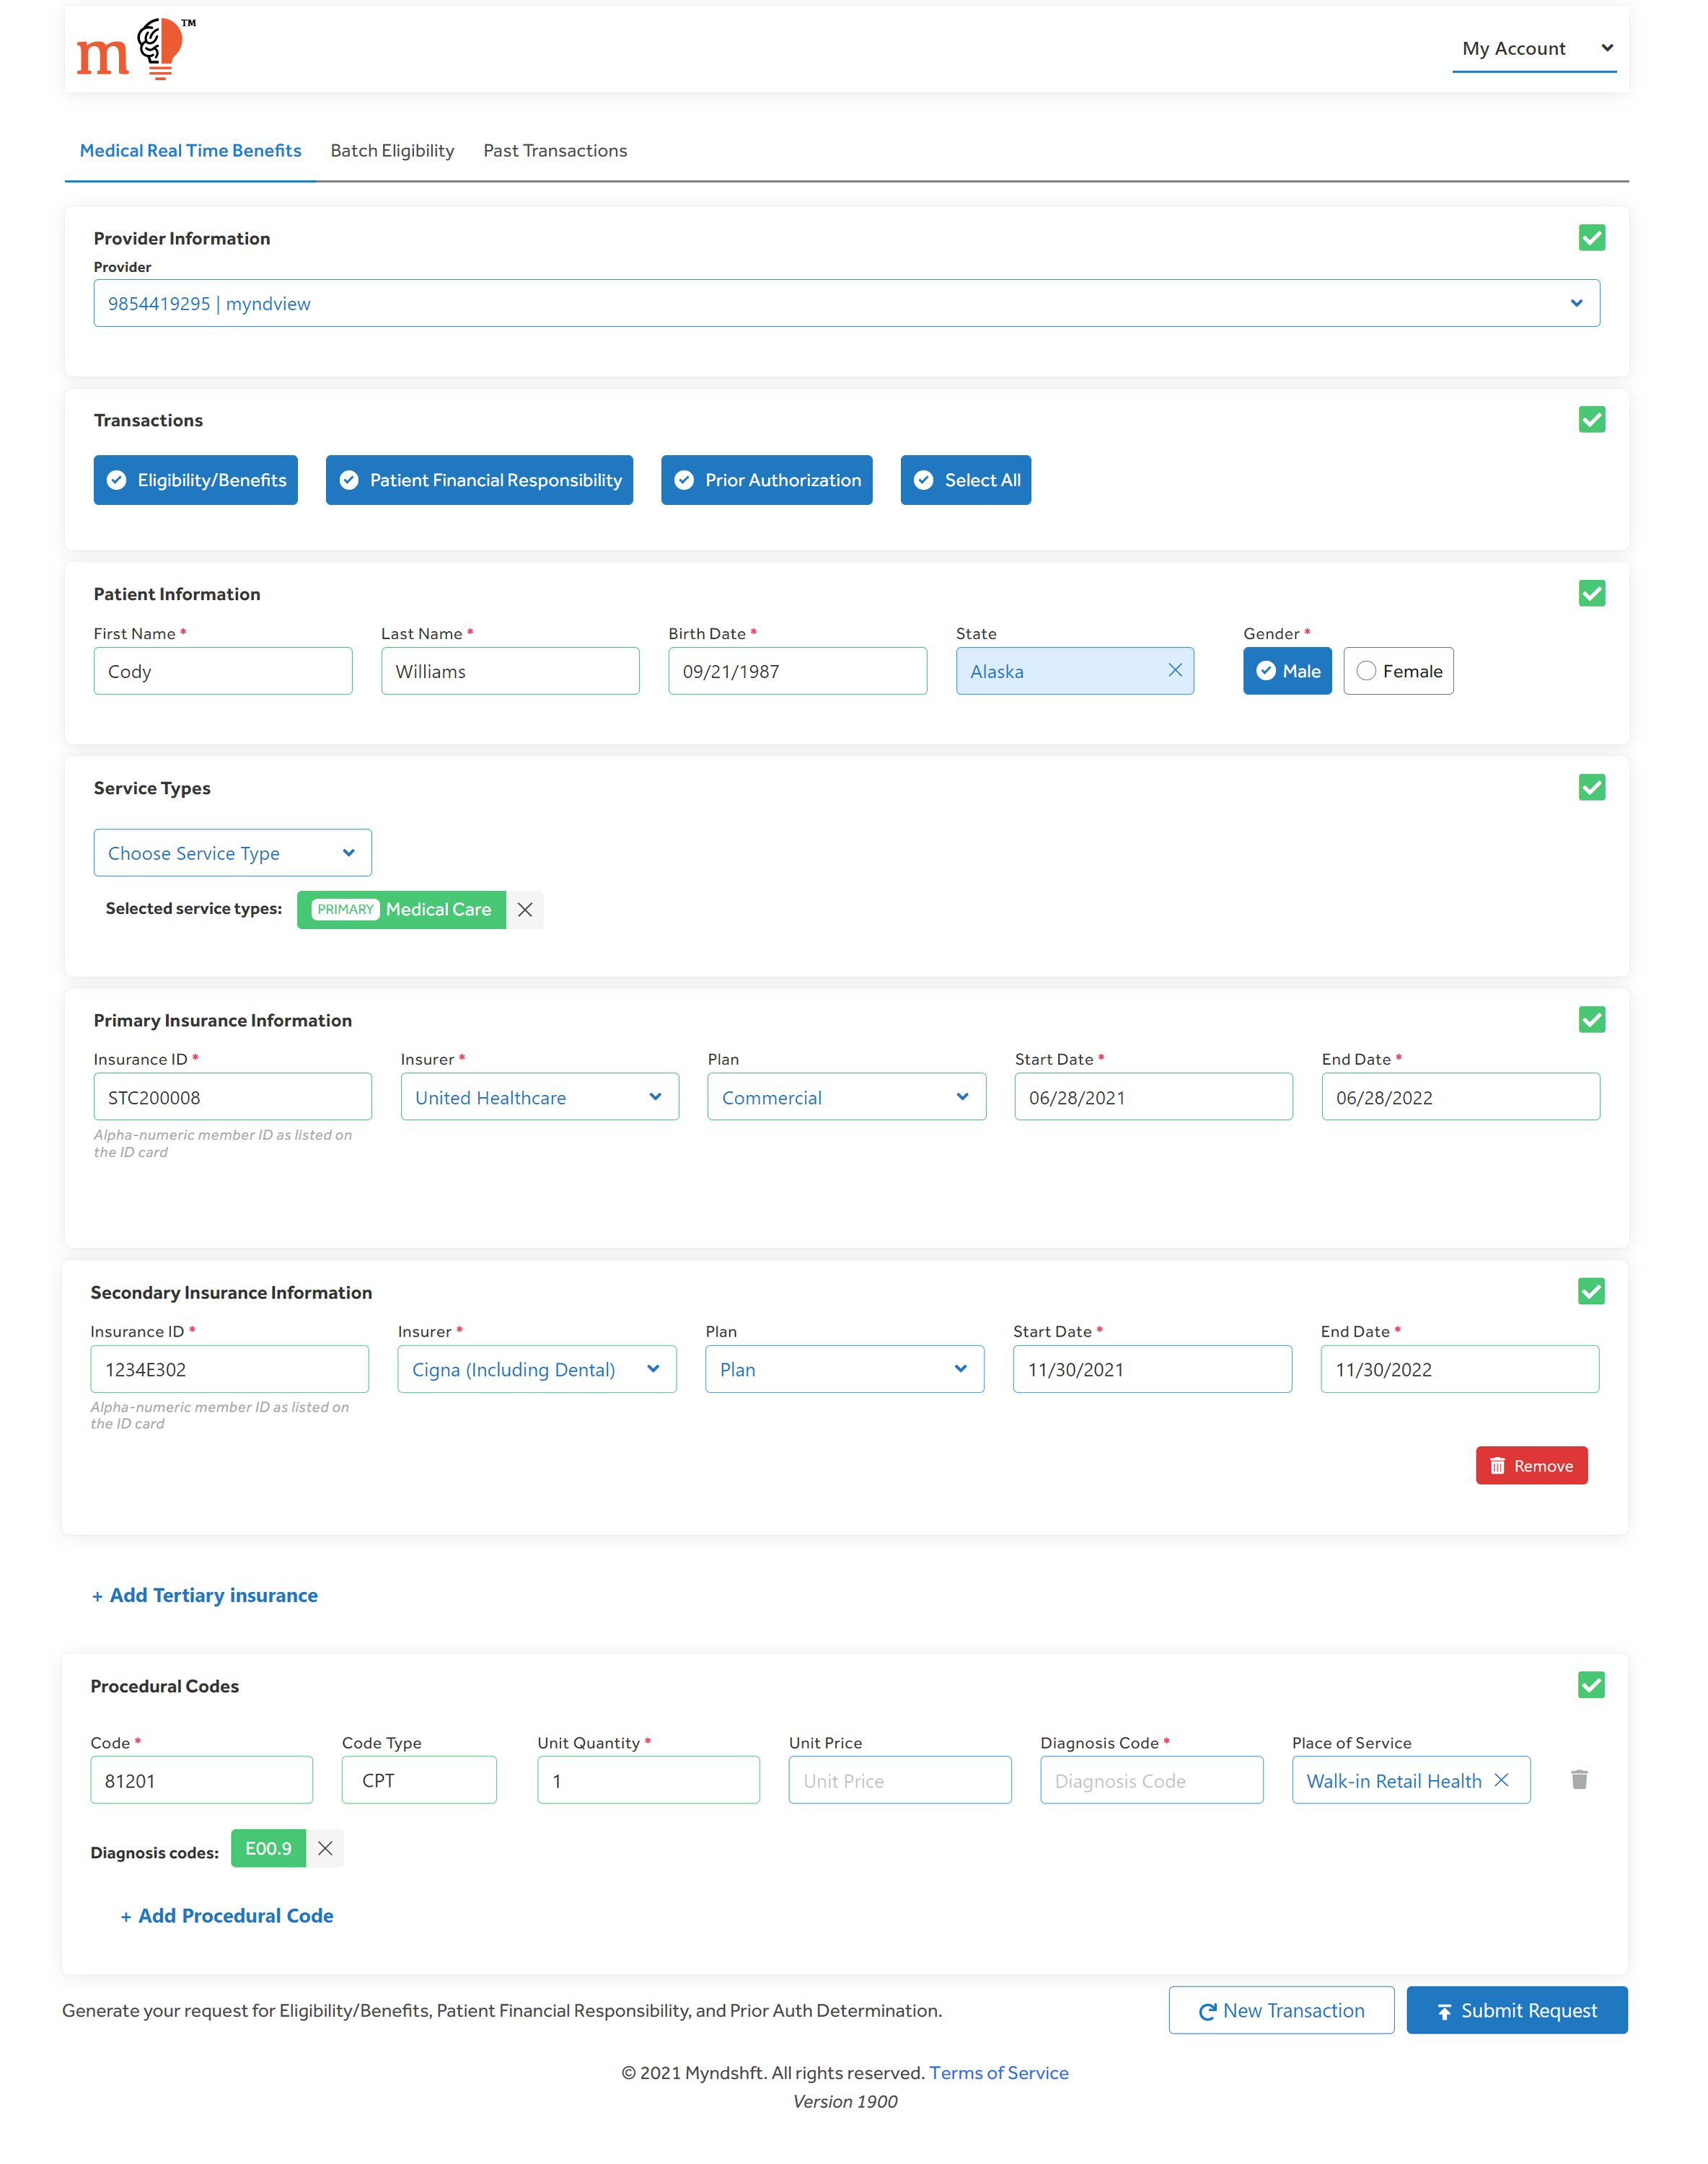Remove the secondary insurance section
The width and height of the screenshot is (1708, 2164).
[1531, 1465]
